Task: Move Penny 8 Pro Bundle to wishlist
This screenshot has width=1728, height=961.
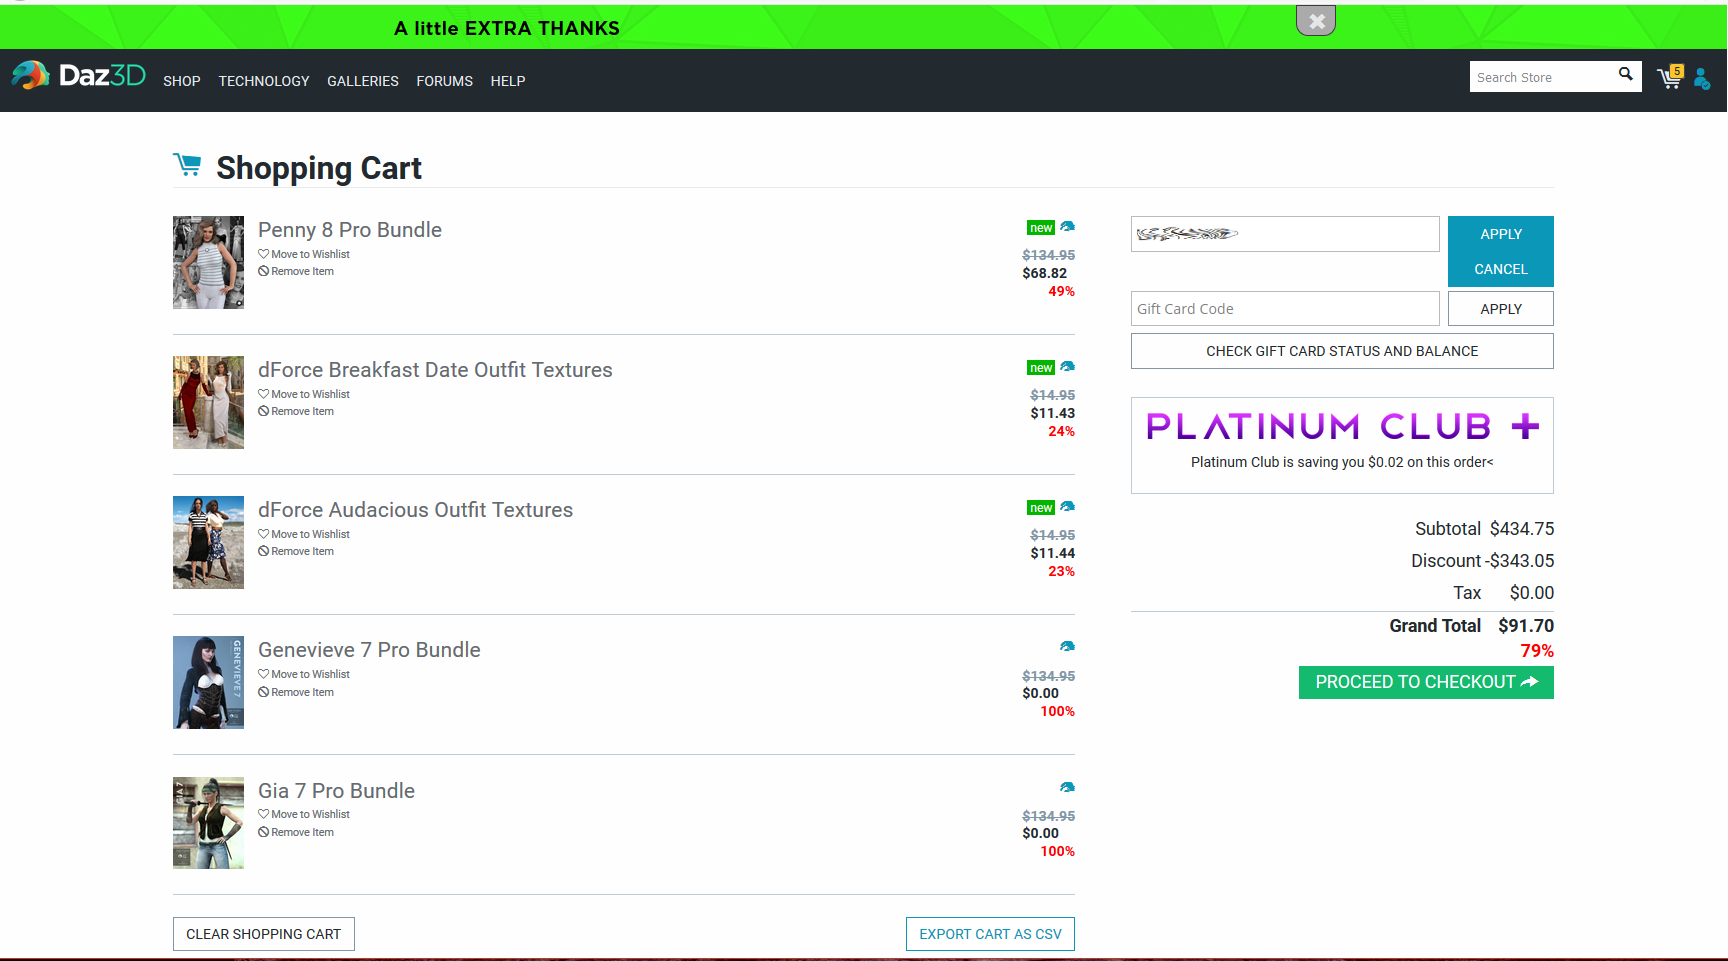Action: 304,254
